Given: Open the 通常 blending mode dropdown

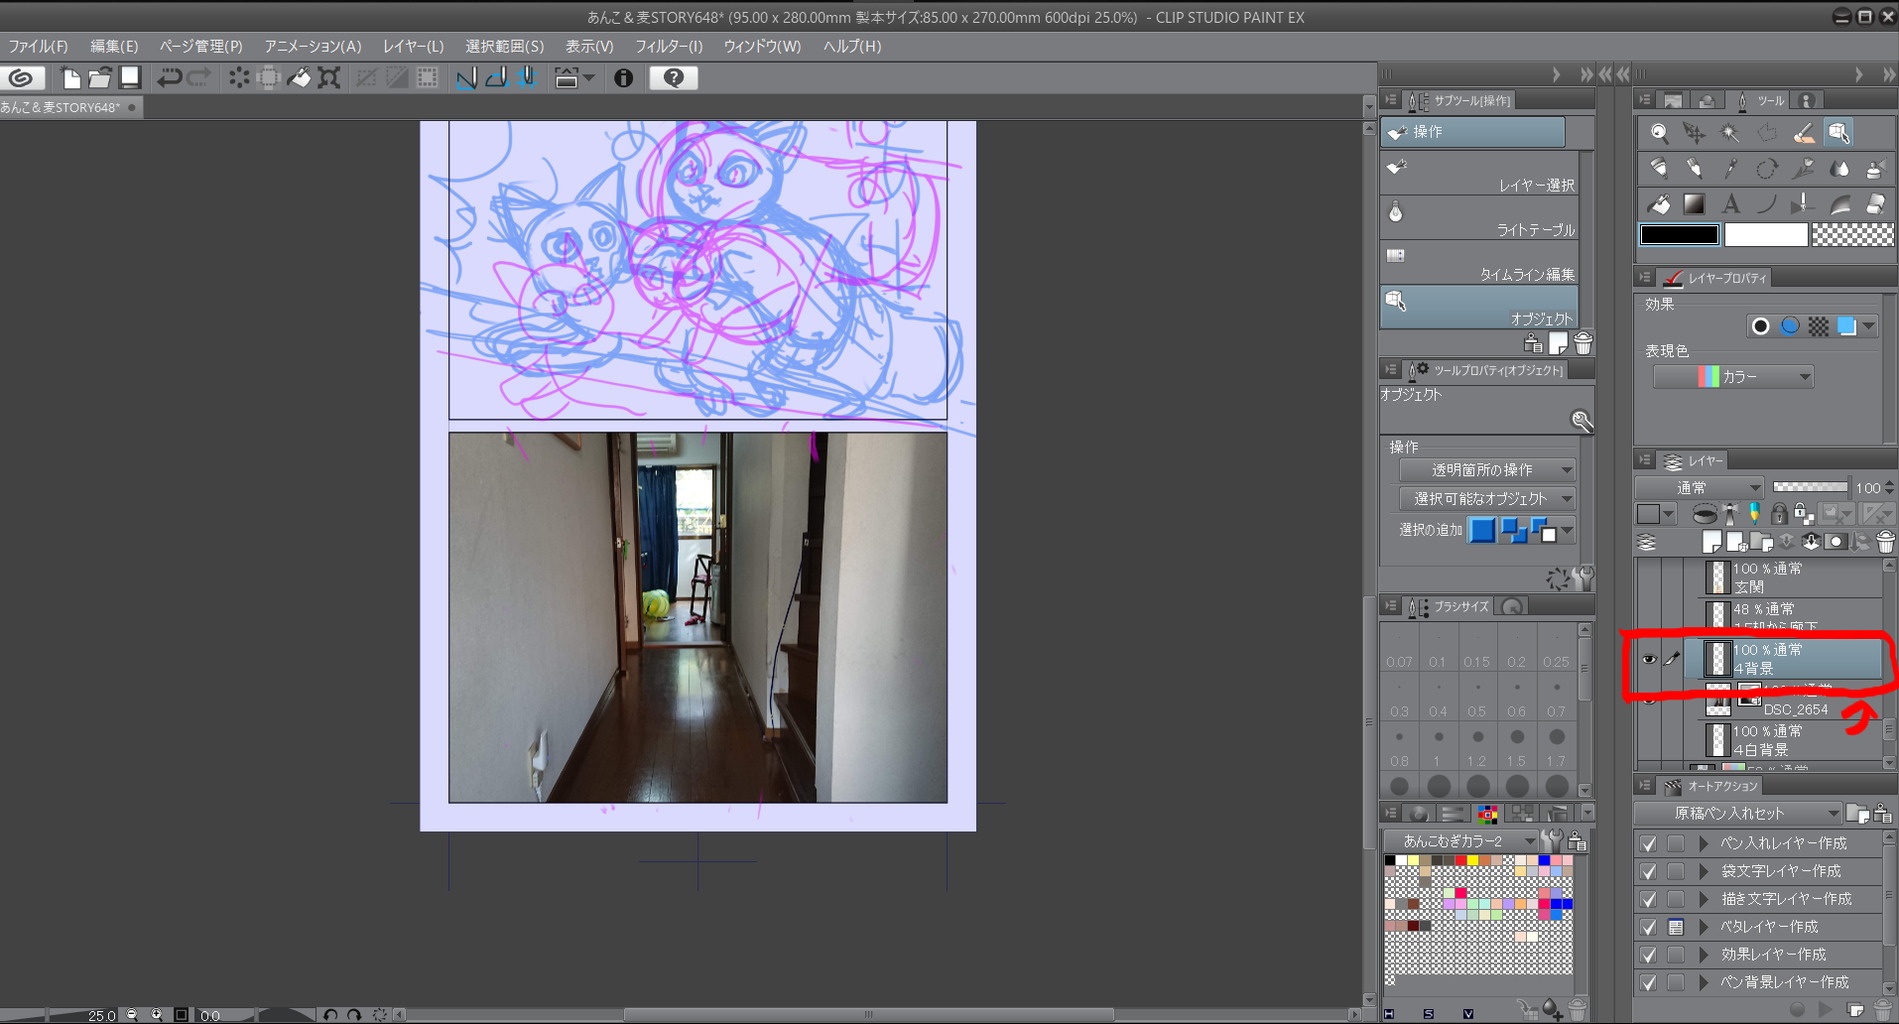Looking at the screenshot, I should click(x=1699, y=488).
